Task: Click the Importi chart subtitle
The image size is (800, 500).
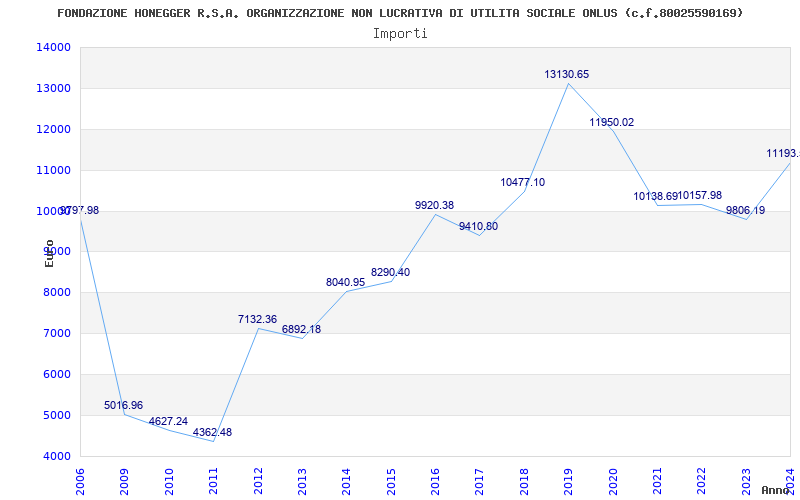Action: pyautogui.click(x=400, y=34)
